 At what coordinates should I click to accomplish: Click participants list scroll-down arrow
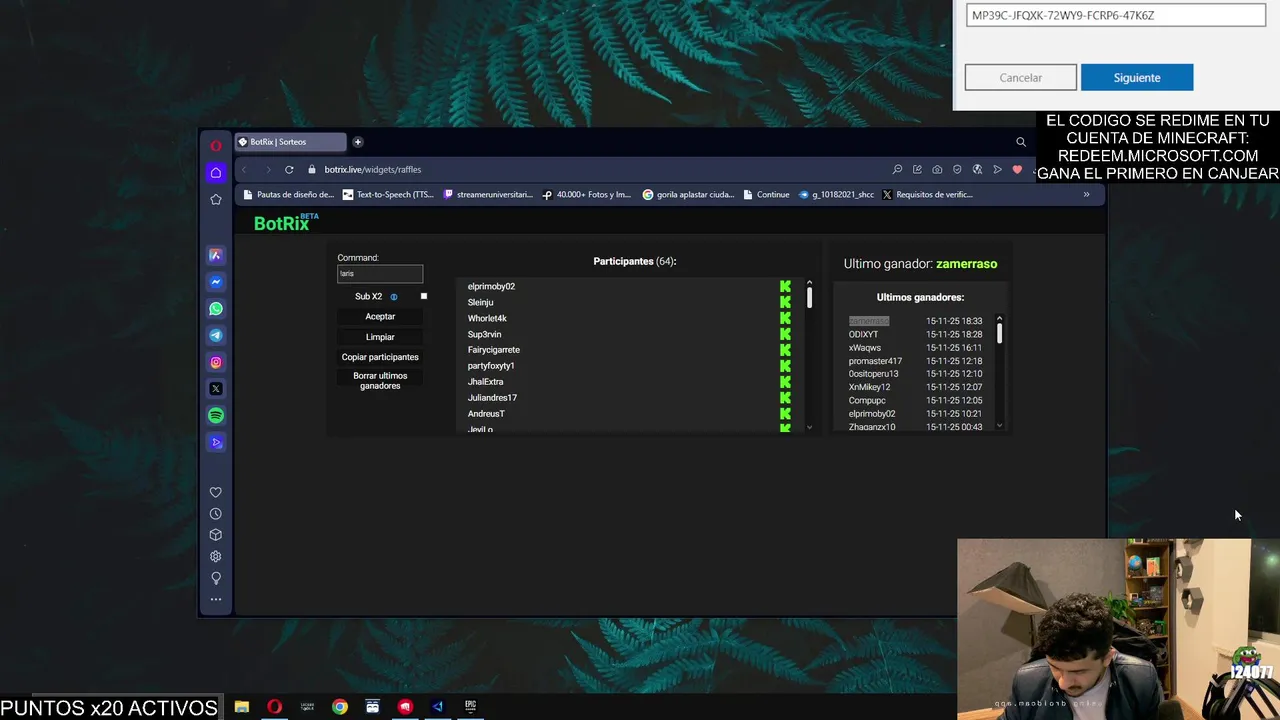[809, 428]
